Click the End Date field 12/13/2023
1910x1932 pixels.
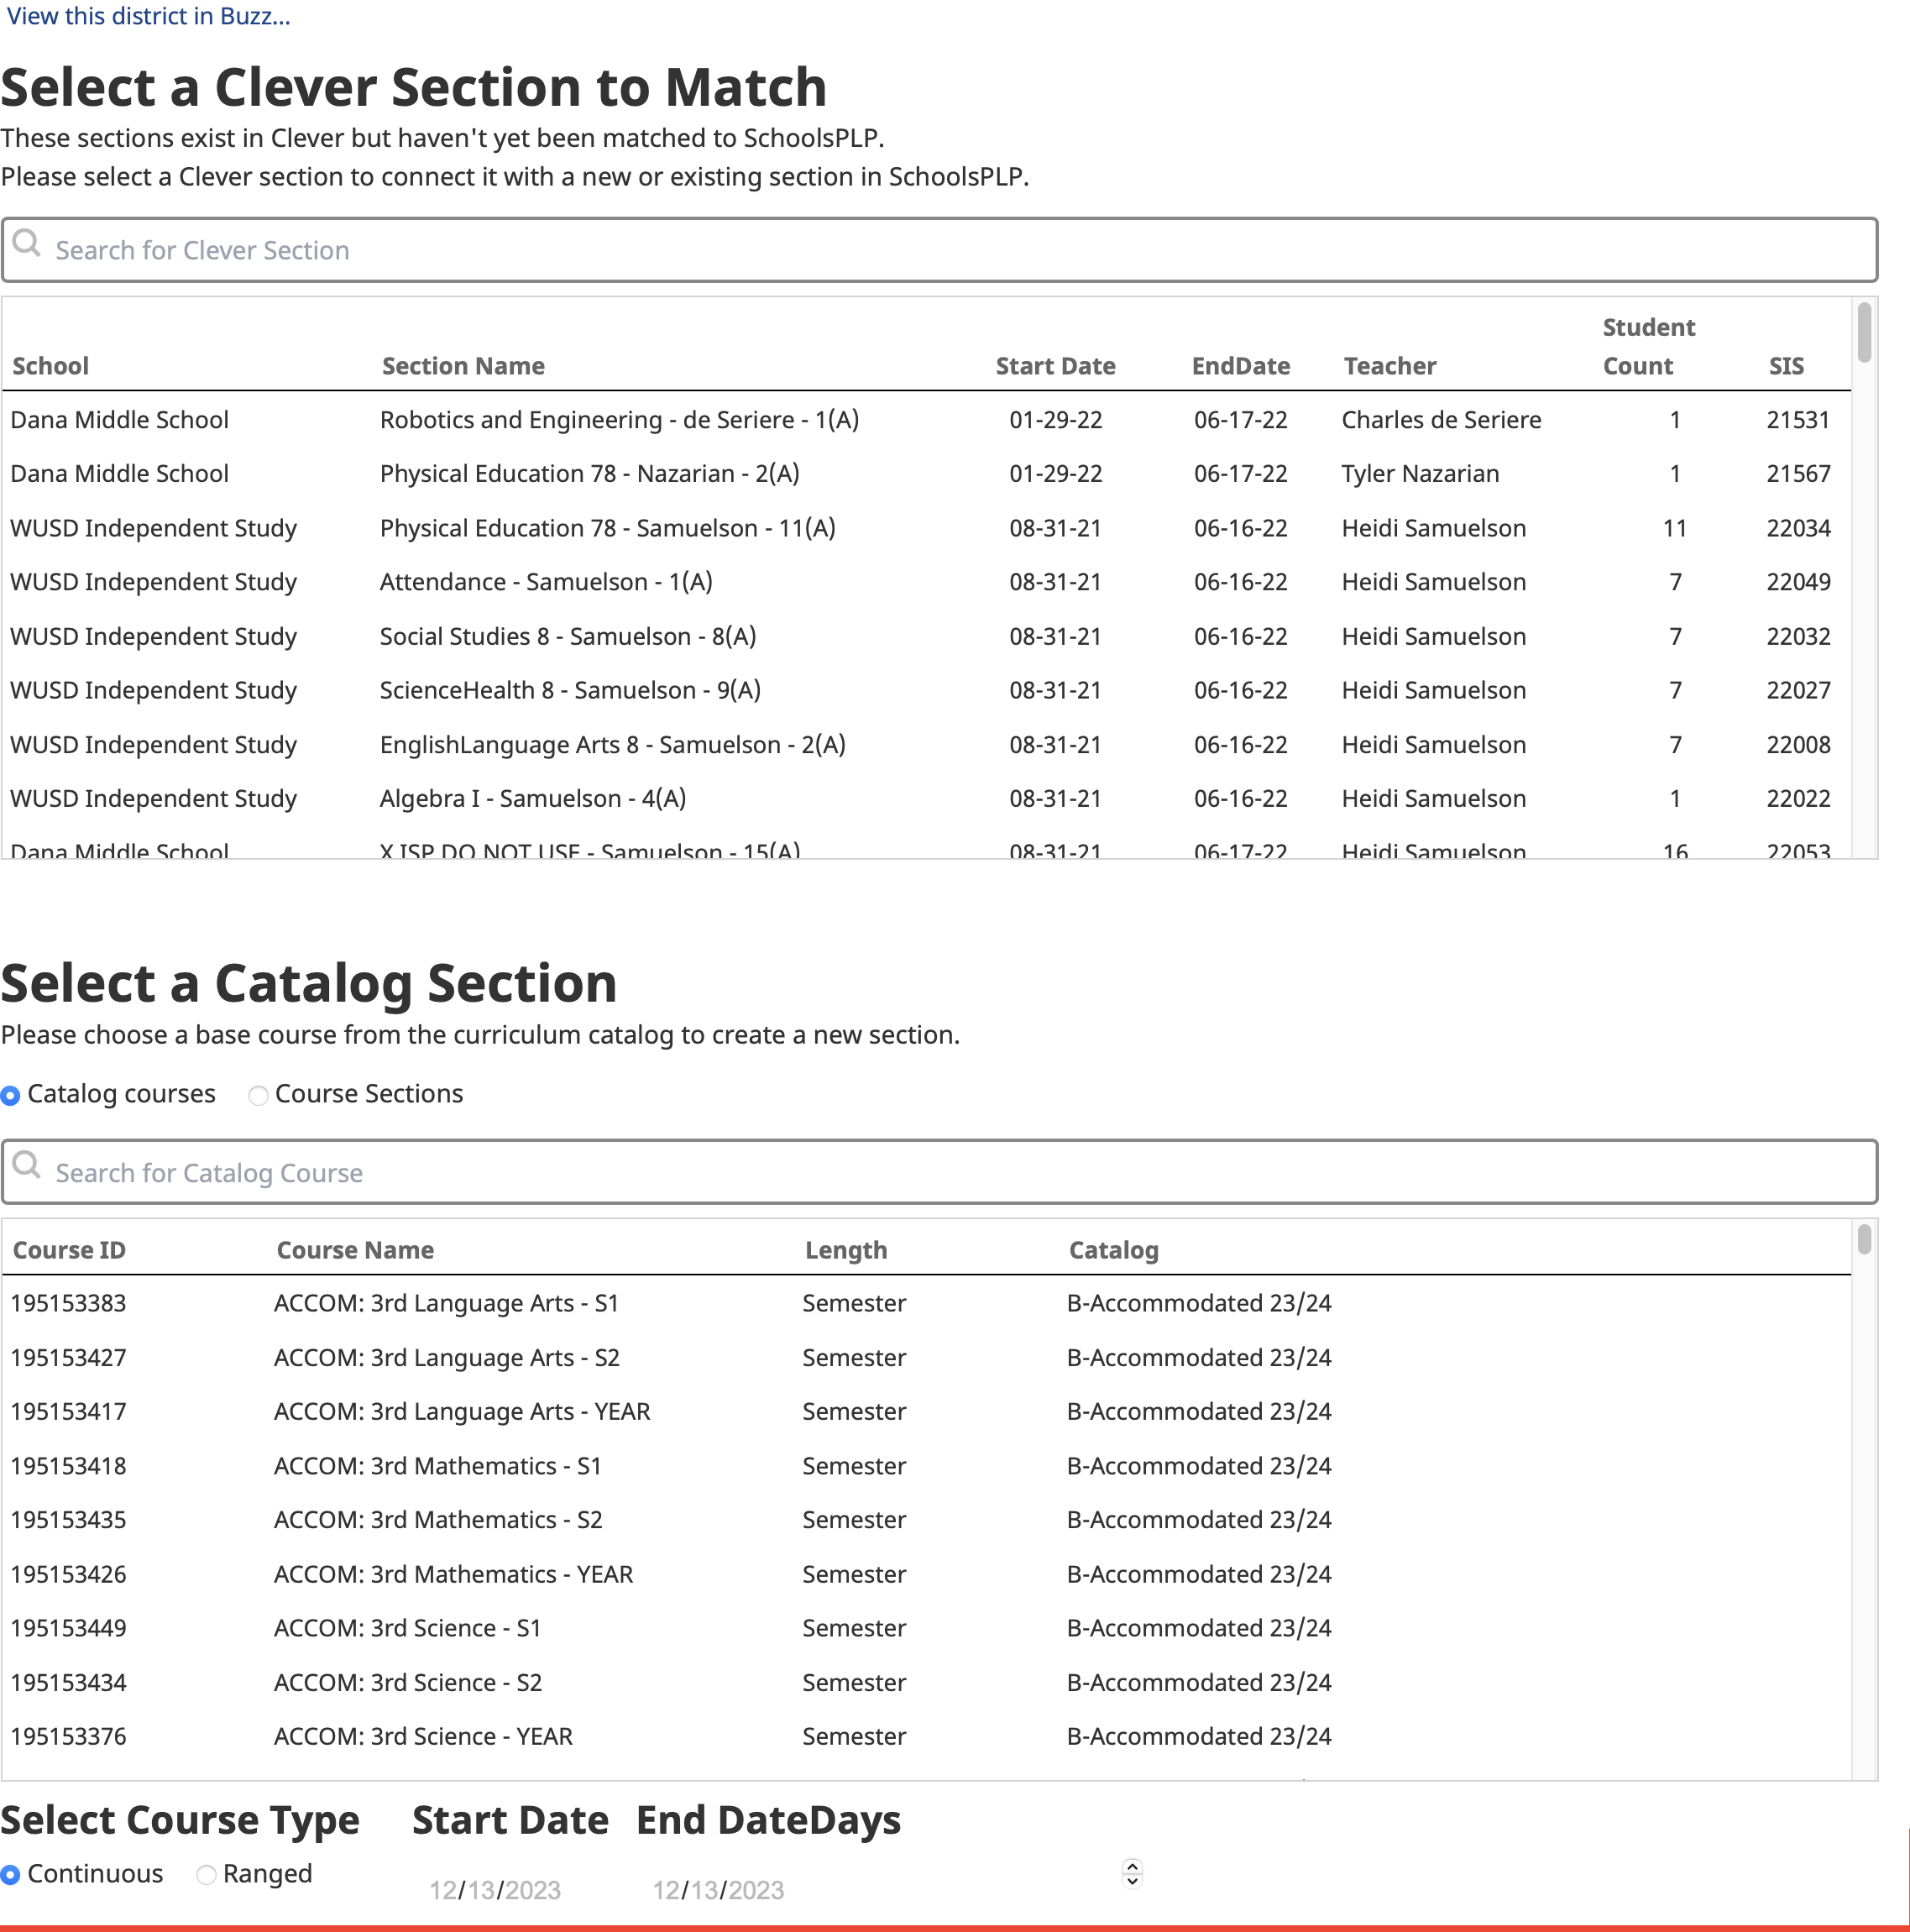(x=718, y=1890)
